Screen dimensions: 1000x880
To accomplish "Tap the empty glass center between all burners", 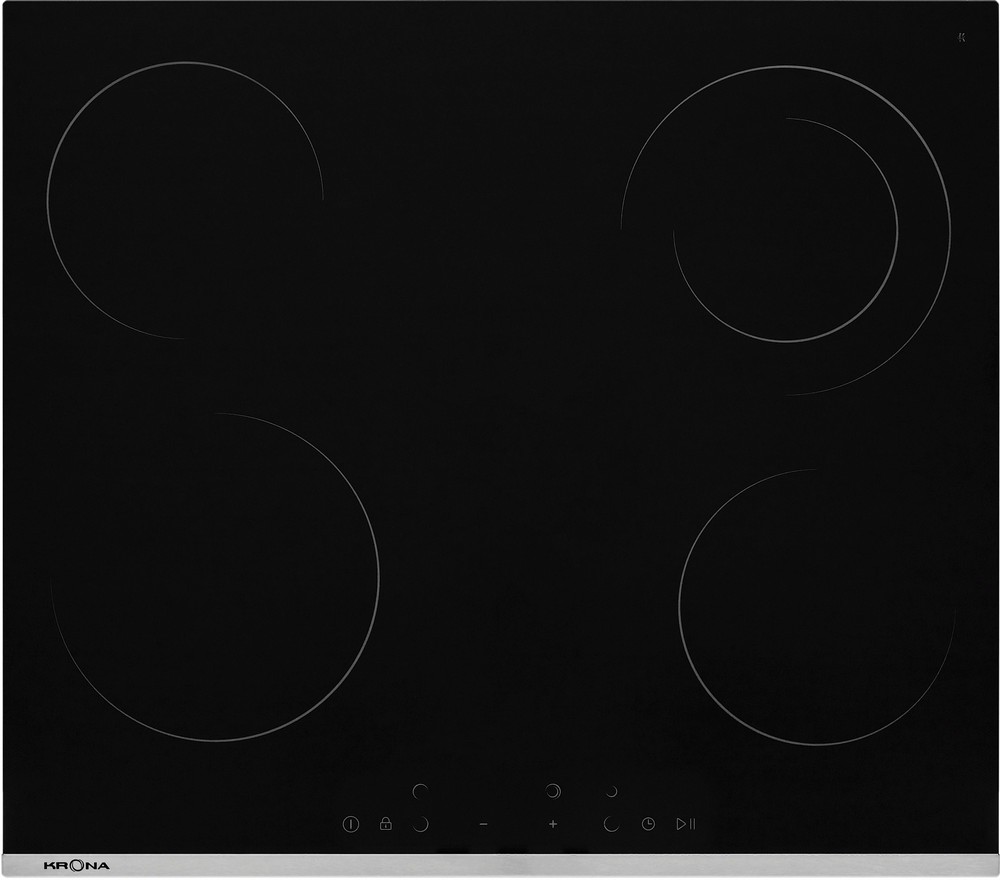I will pyautogui.click(x=500, y=400).
